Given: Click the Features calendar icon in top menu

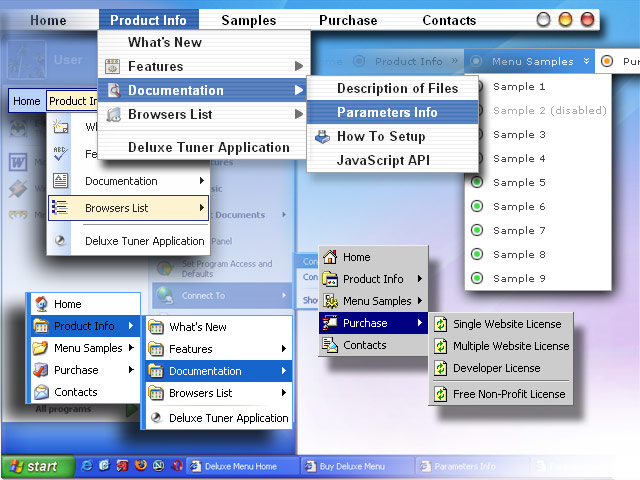Looking at the screenshot, I should tap(113, 66).
